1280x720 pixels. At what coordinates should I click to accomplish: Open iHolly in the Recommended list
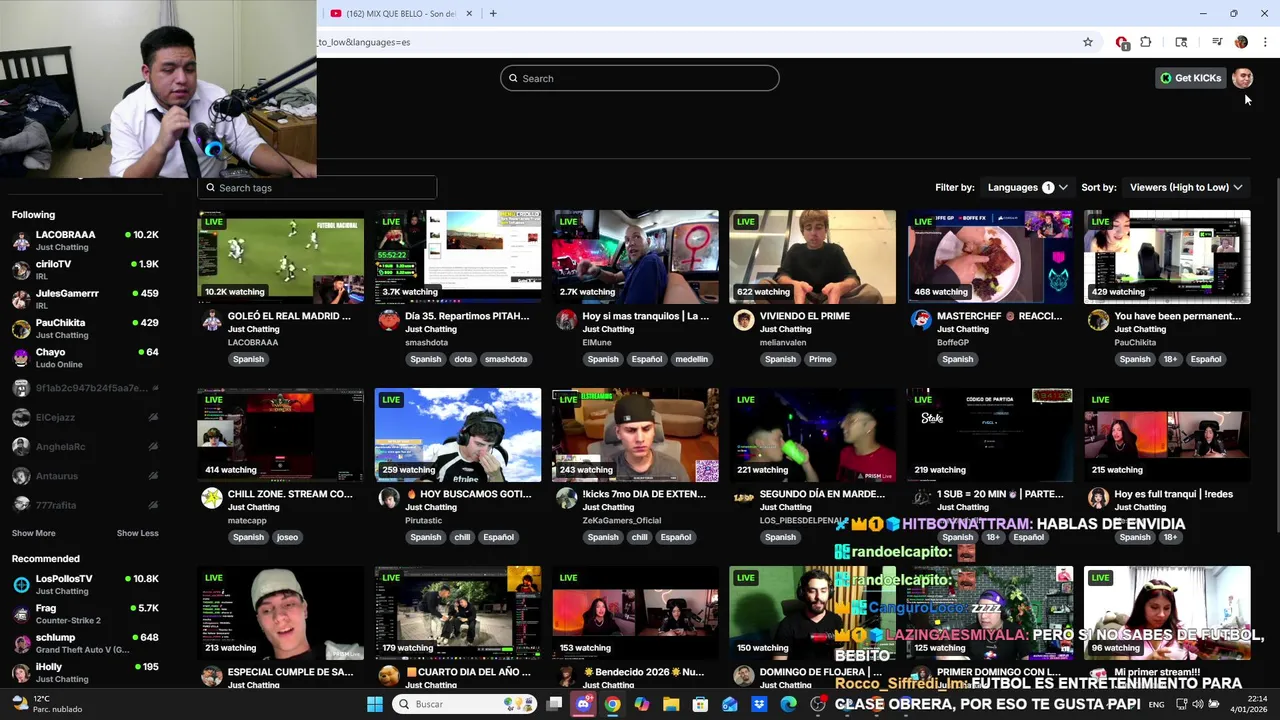pos(85,672)
